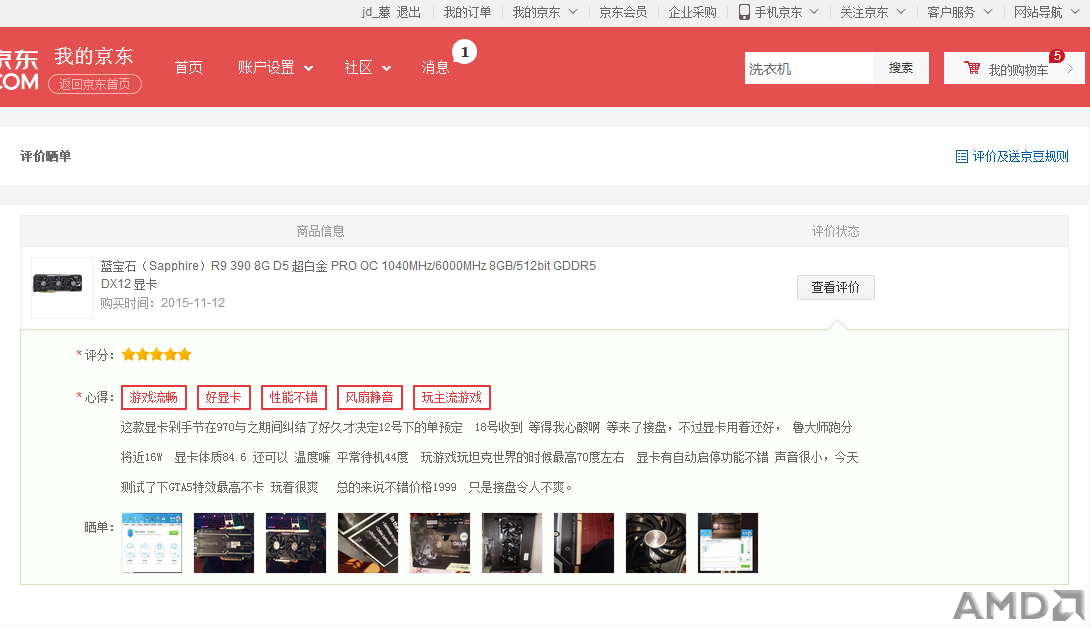Image resolution: width=1090 pixels, height=626 pixels.
Task: Open 消息 in the red navigation
Action: [435, 67]
